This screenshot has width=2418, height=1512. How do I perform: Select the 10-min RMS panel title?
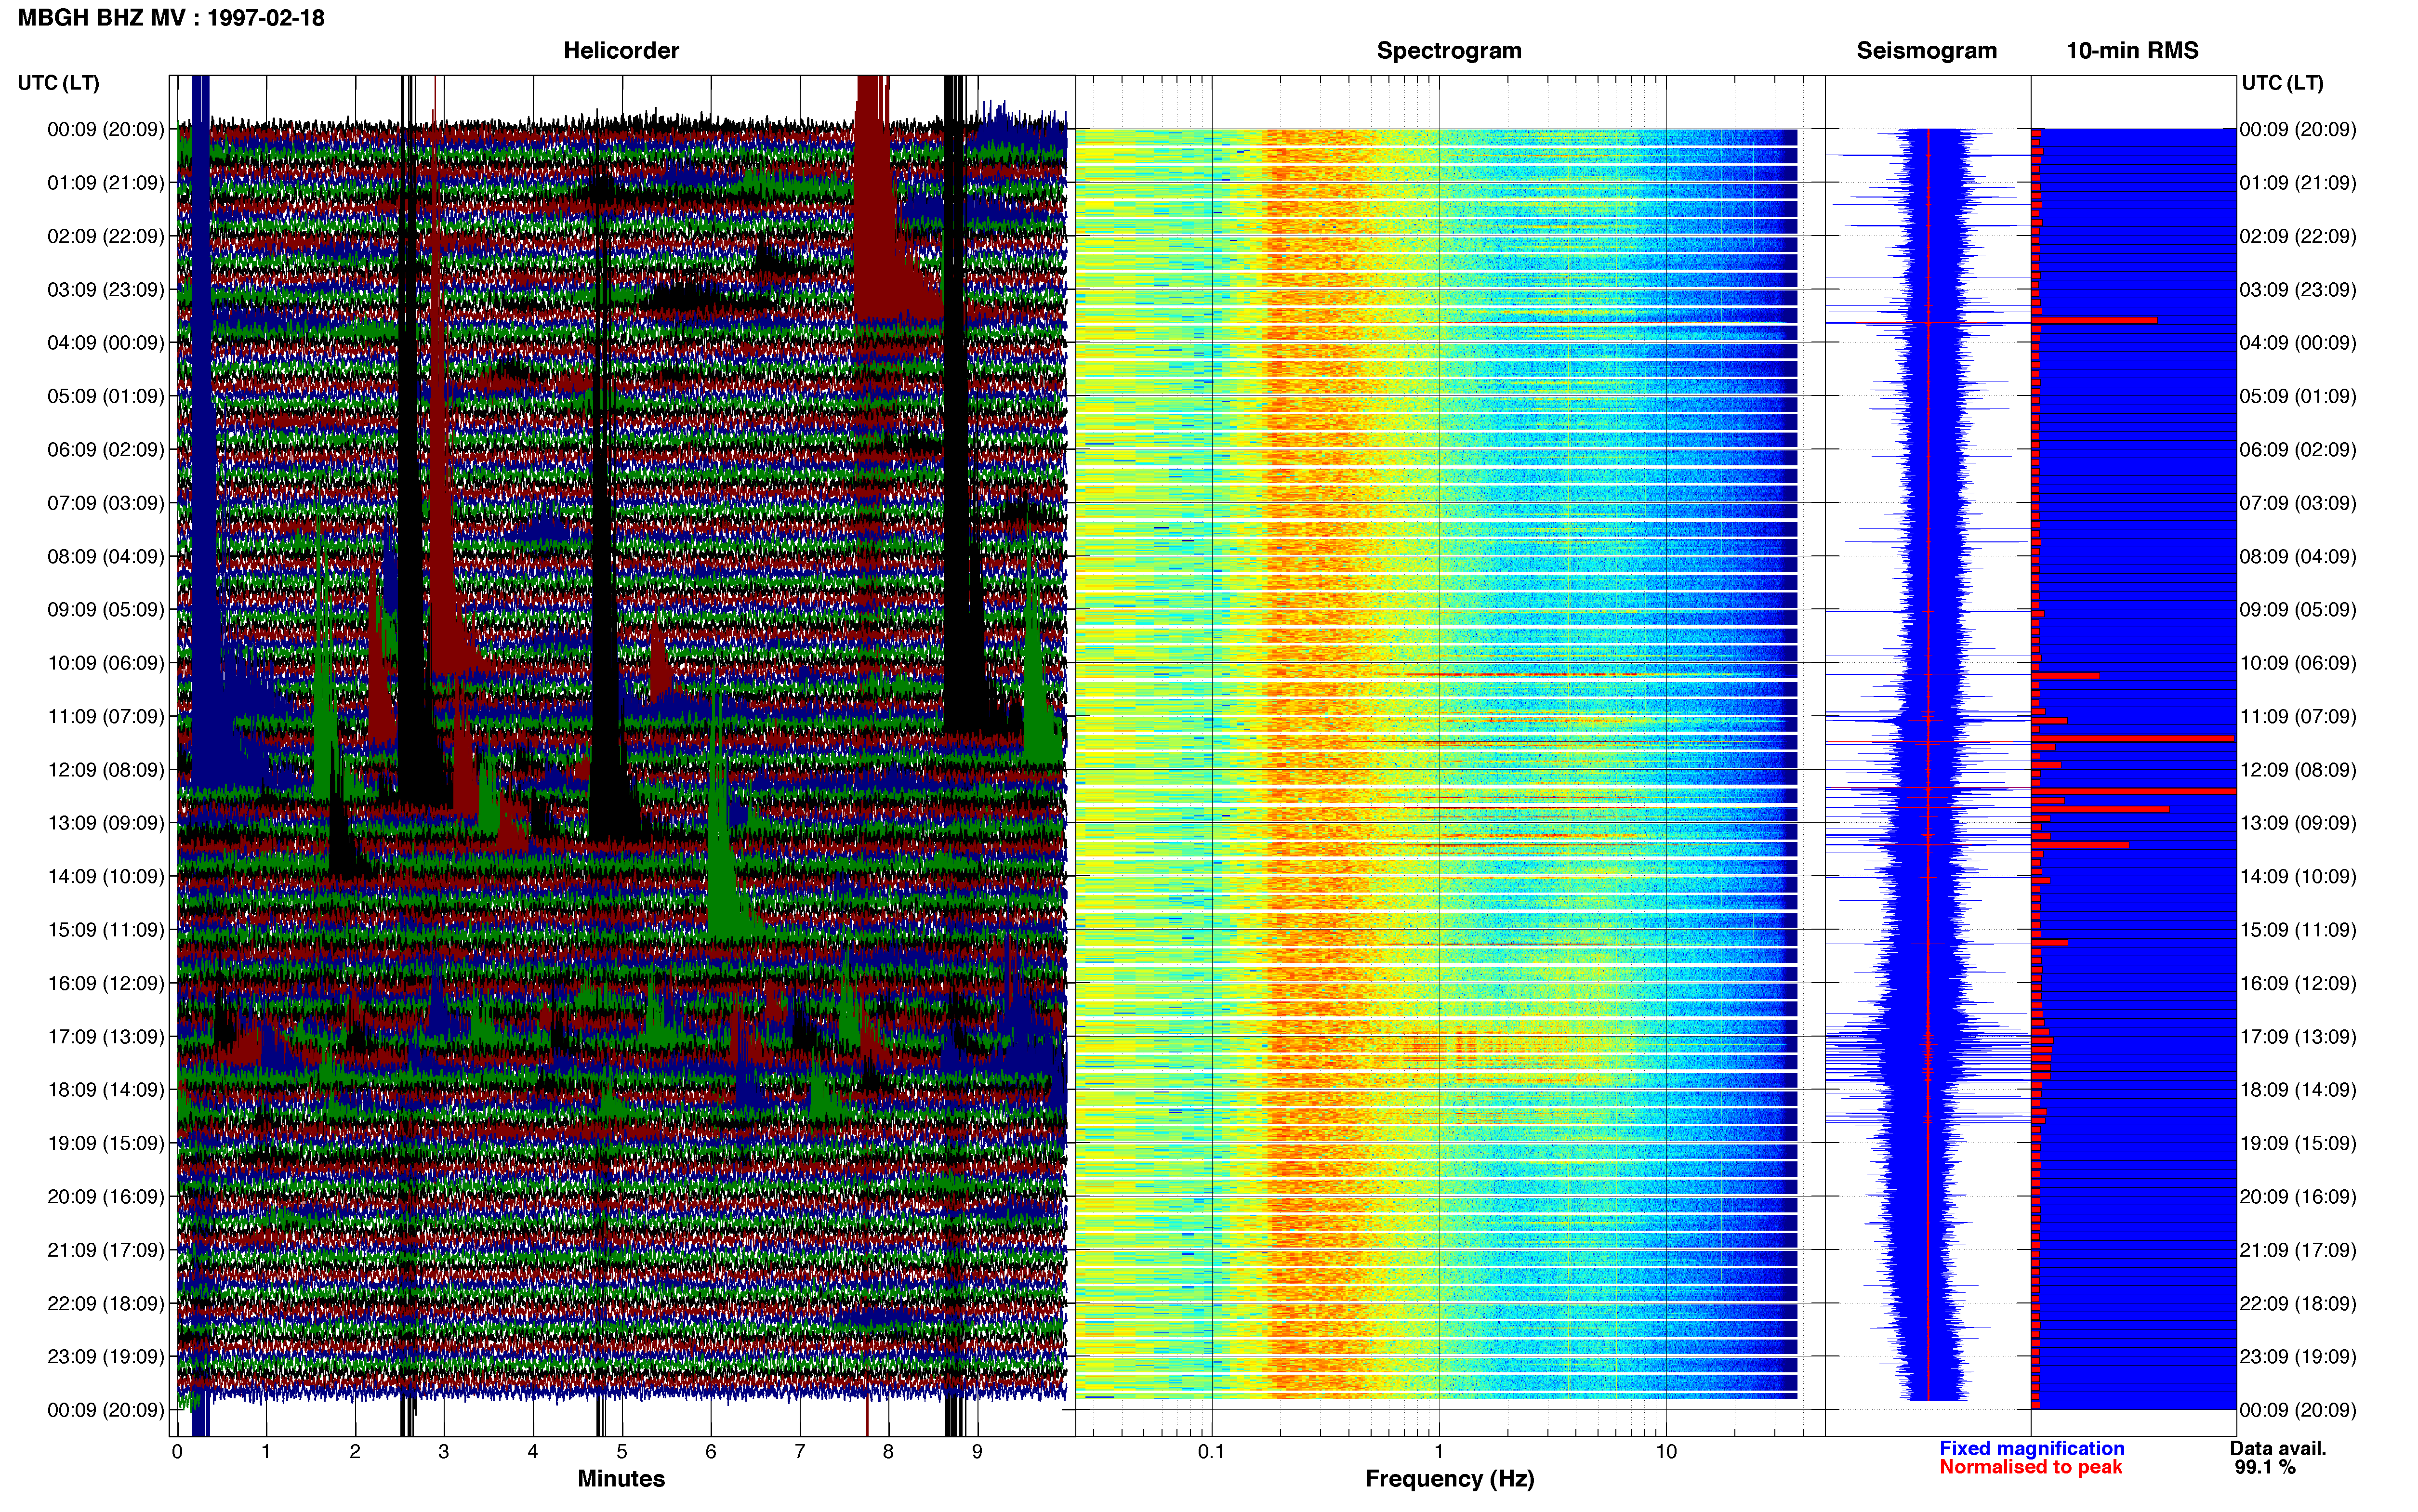point(2132,51)
